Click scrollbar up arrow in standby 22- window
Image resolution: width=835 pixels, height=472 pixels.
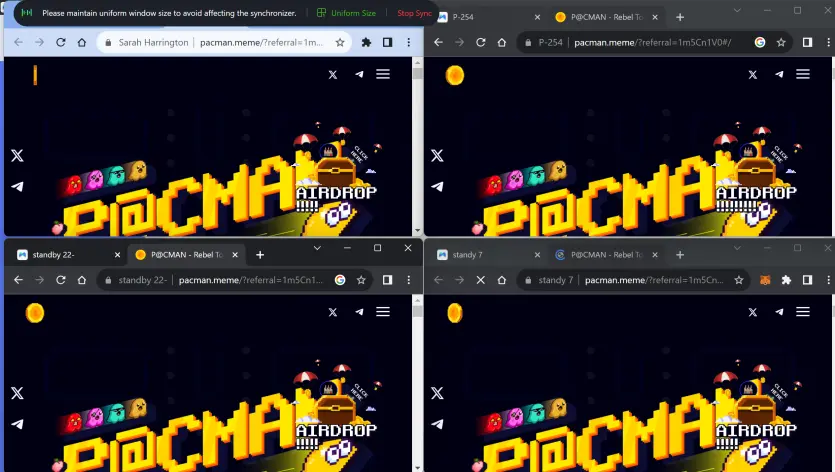tap(418, 300)
